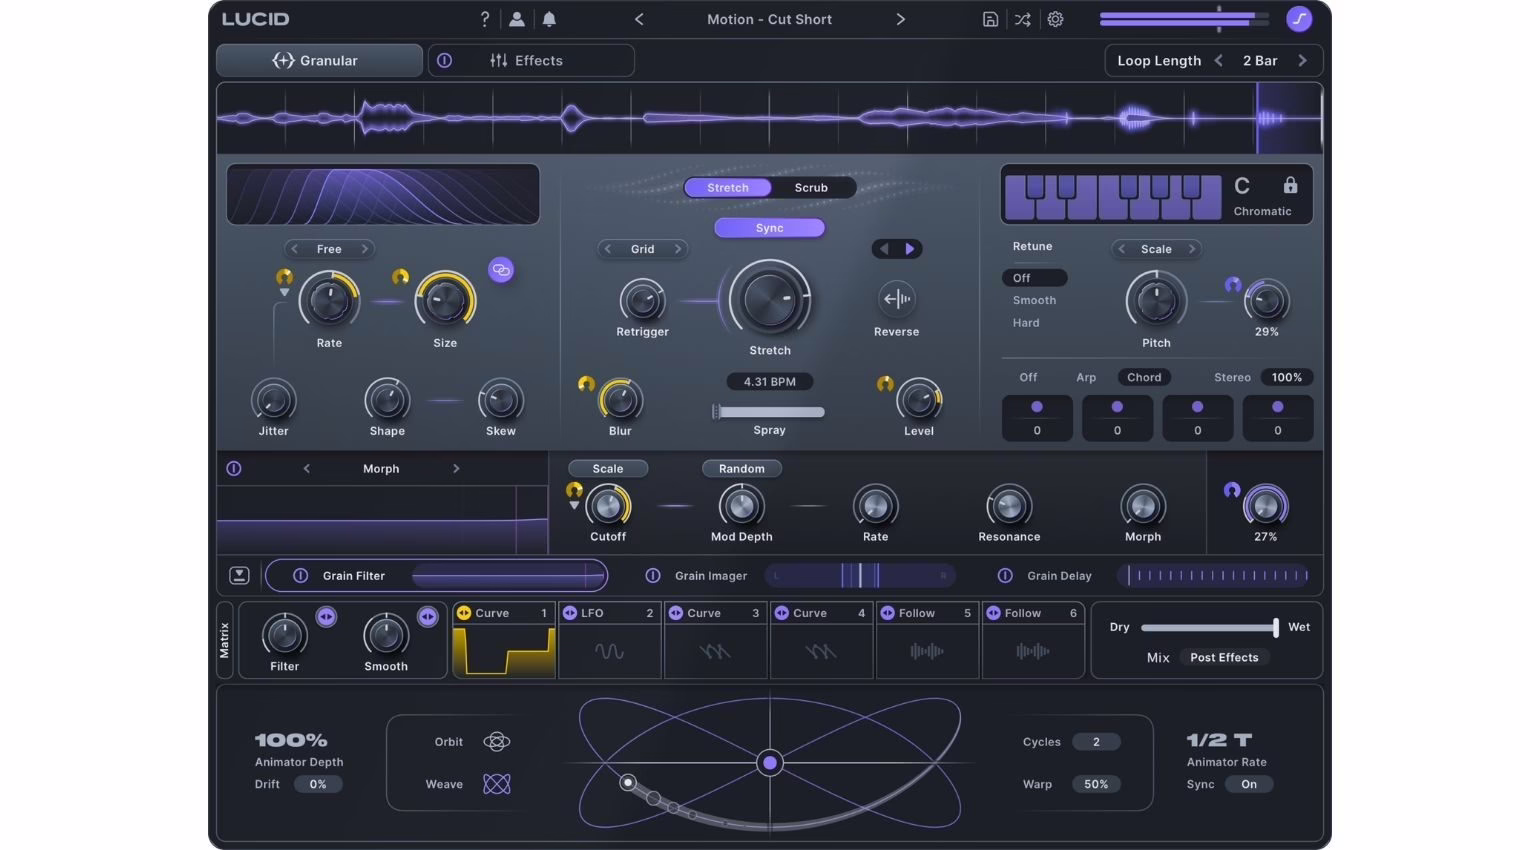1540x850 pixels.
Task: Click right arrow of Morph filter selector
Action: pyautogui.click(x=456, y=468)
